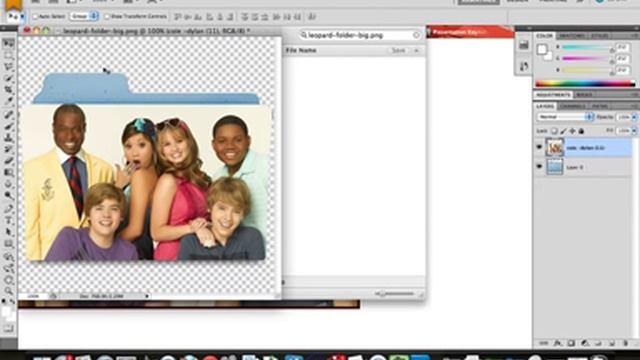Select the Hand tool
The height and width of the screenshot is (360, 640).
coord(9,280)
